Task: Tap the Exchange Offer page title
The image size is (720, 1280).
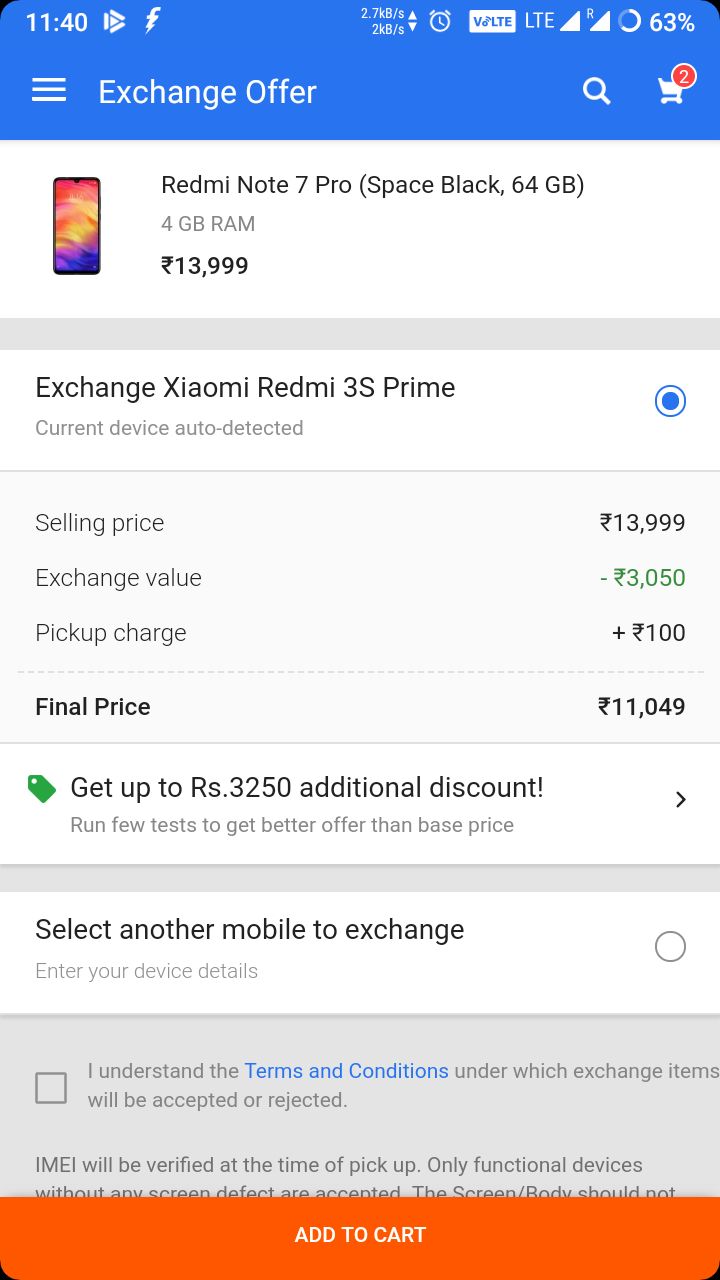Action: [x=207, y=92]
